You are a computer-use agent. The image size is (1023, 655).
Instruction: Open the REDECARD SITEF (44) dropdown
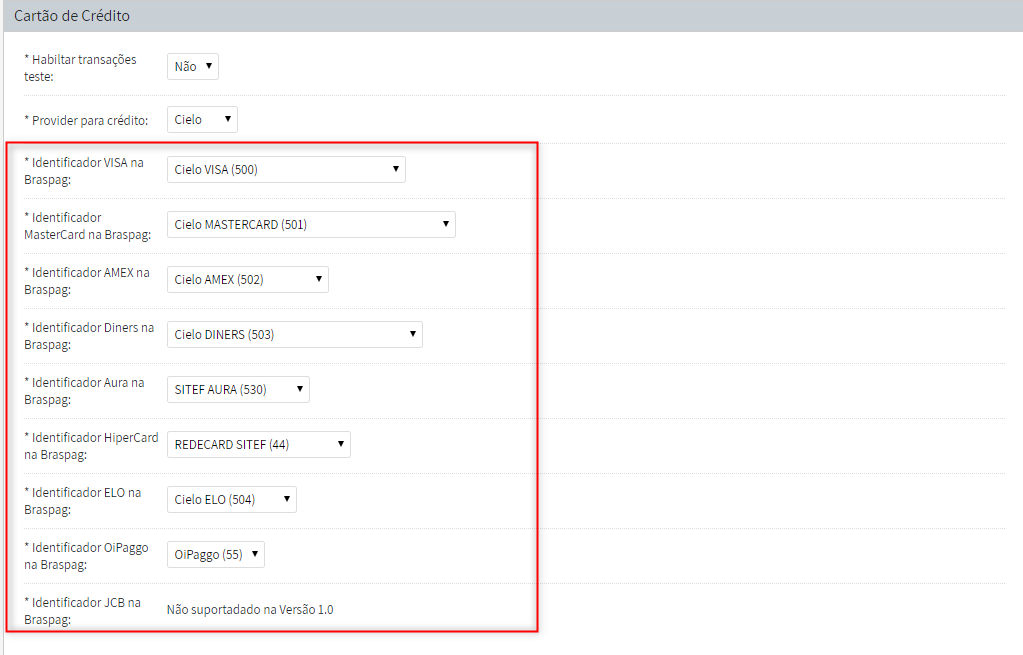tap(258, 444)
